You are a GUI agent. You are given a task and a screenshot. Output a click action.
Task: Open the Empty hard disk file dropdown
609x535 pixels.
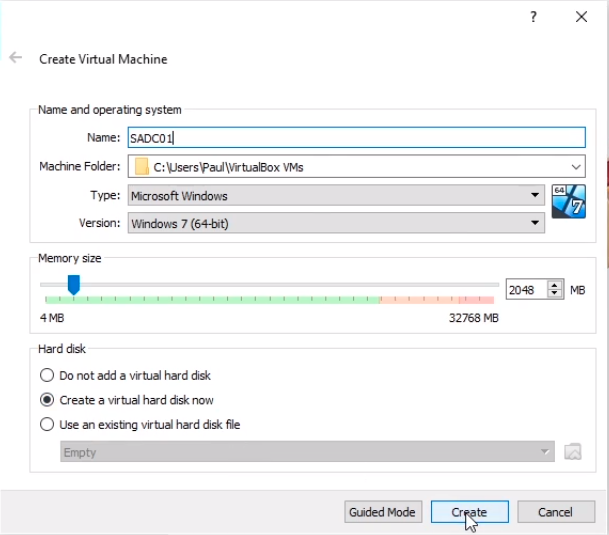point(307,451)
